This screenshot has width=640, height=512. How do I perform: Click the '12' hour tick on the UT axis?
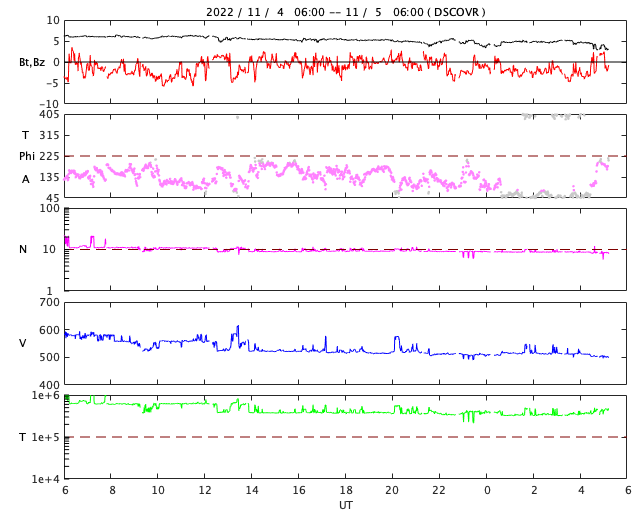205,490
